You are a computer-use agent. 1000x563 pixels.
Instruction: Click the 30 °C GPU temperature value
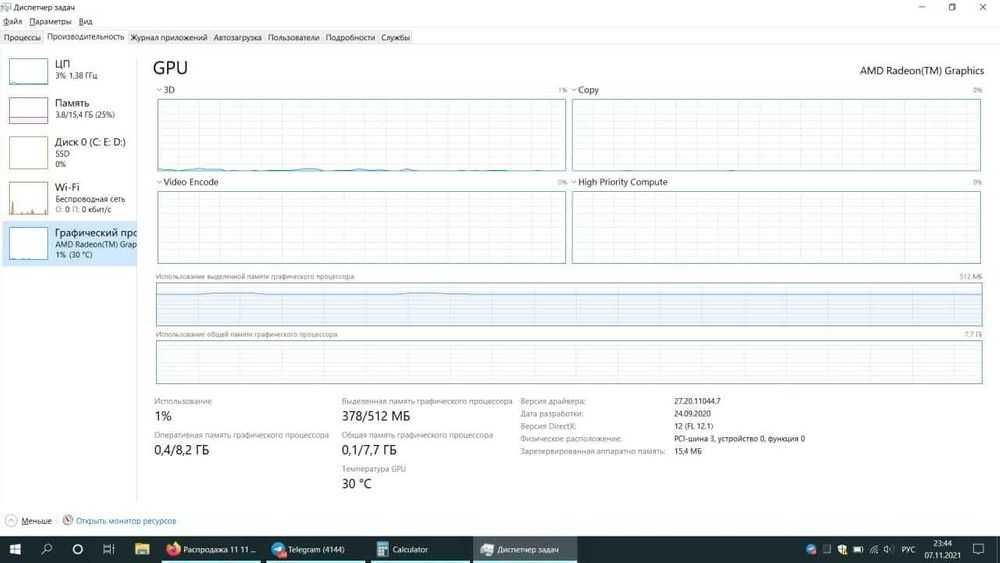[356, 484]
